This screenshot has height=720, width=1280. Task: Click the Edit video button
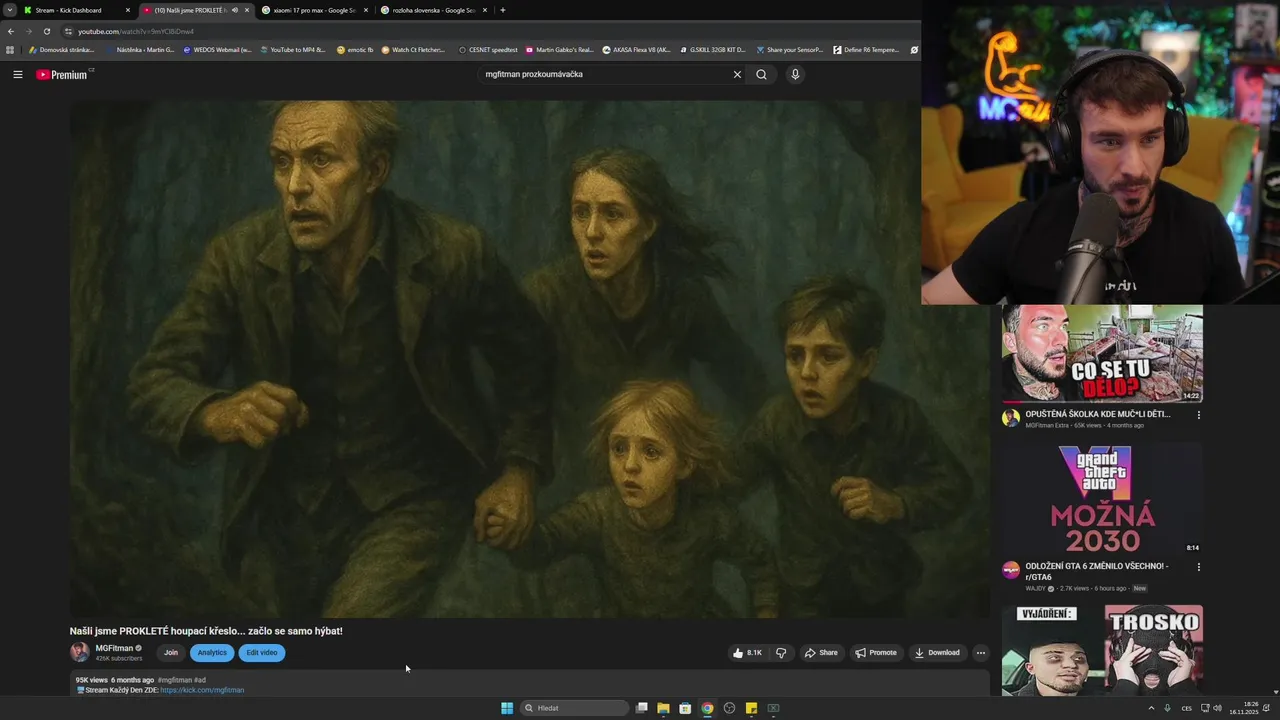pos(262,653)
